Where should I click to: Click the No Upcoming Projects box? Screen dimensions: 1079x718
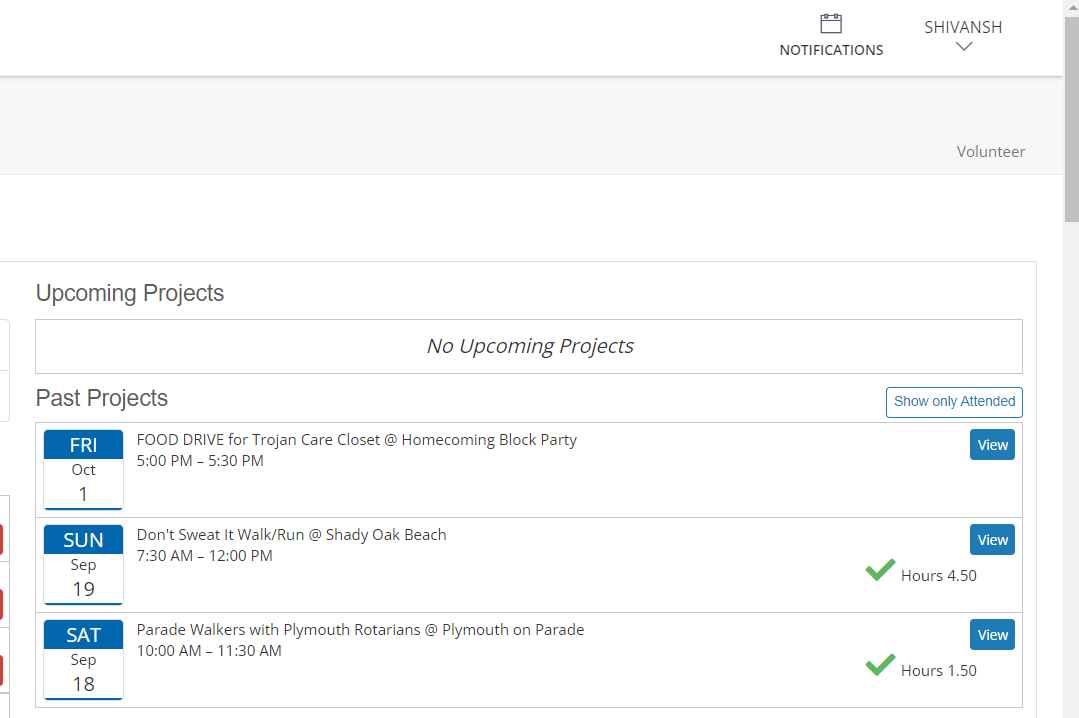pos(529,347)
